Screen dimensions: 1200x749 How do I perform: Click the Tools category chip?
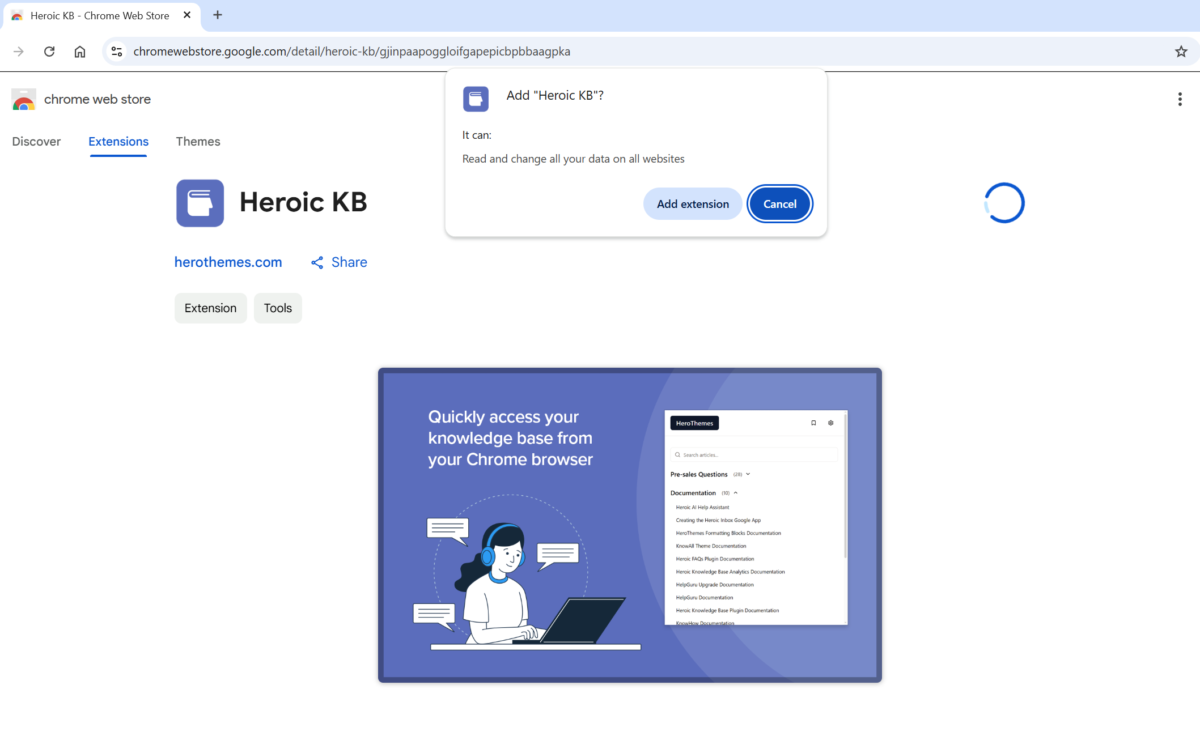tap(278, 308)
